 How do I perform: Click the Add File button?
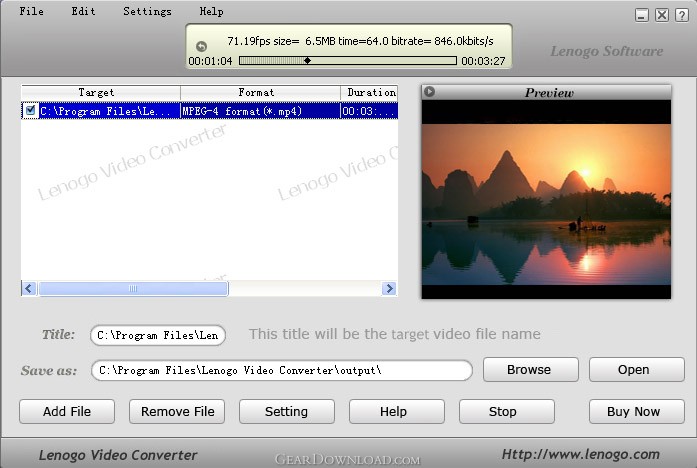tap(67, 411)
